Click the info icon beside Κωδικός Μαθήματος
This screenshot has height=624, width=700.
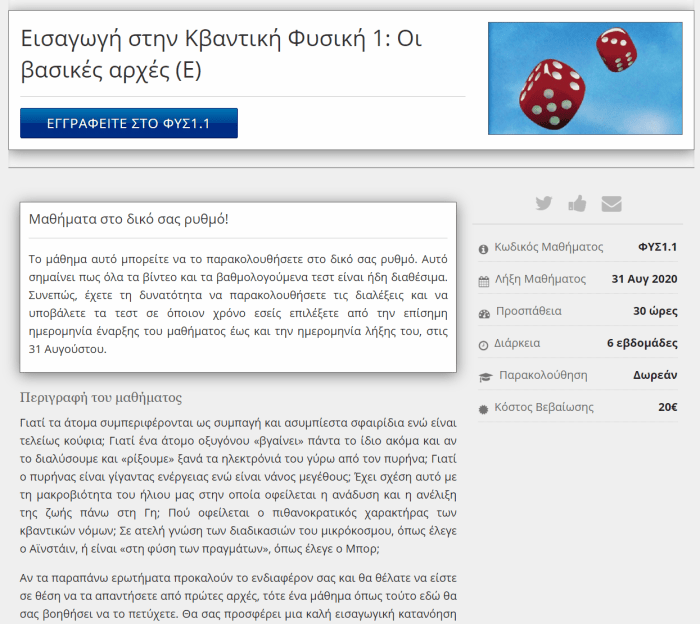coord(484,248)
